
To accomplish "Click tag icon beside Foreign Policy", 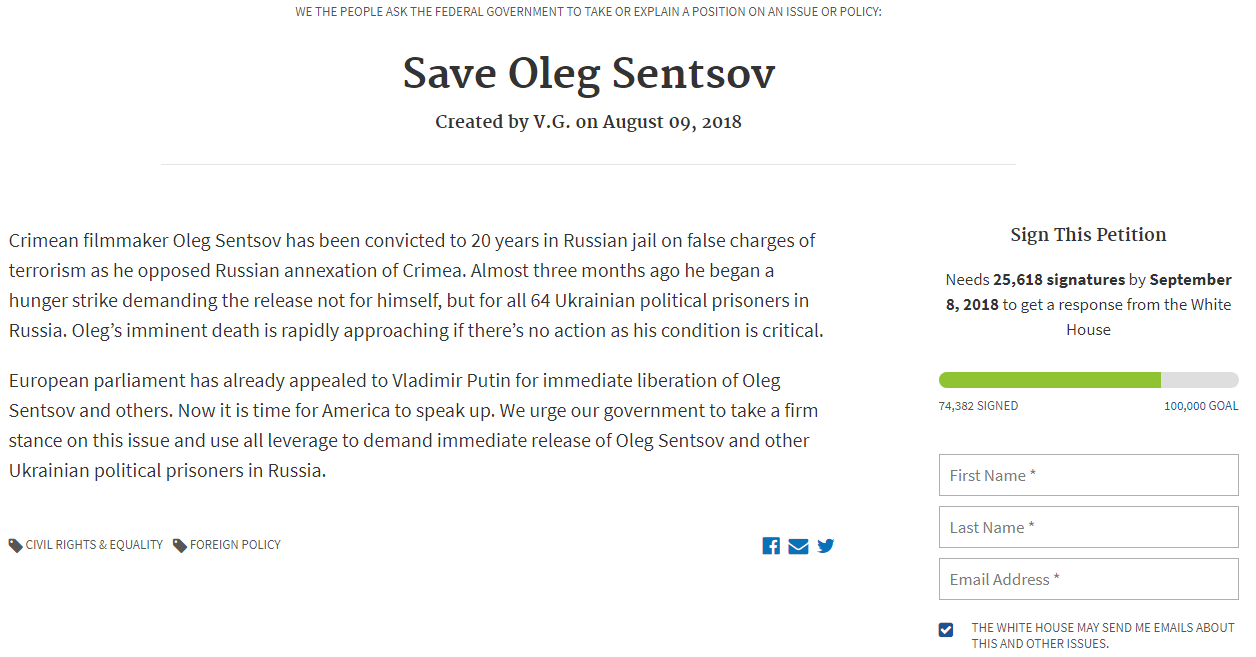I will point(180,546).
